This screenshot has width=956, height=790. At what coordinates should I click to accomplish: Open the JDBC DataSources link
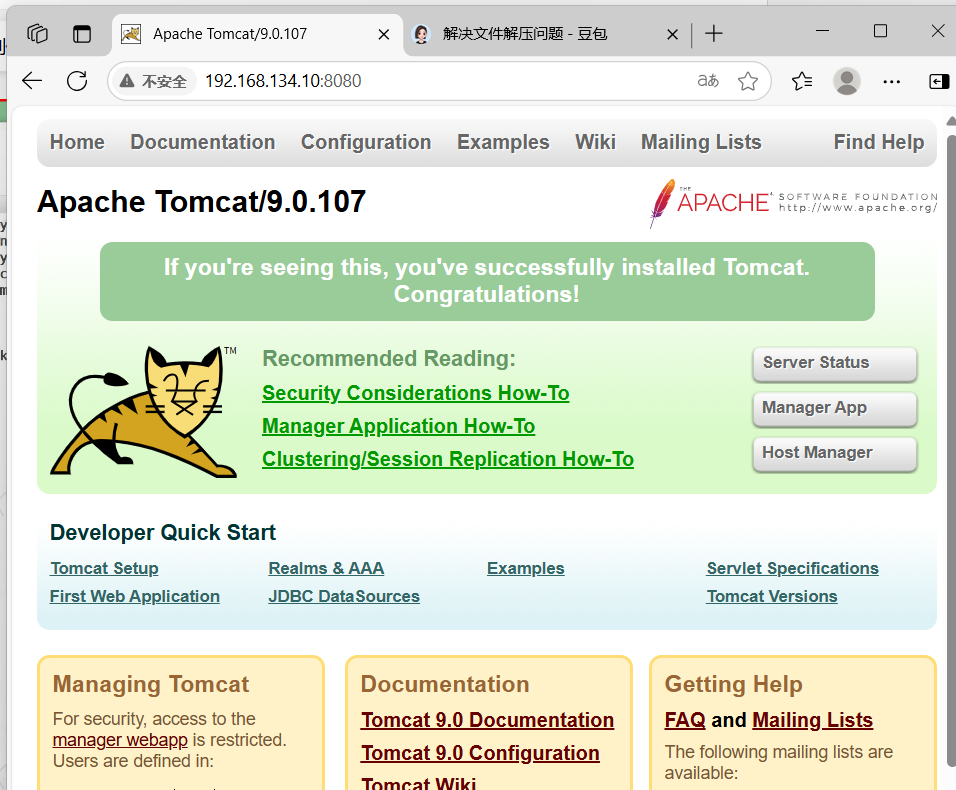coord(344,596)
